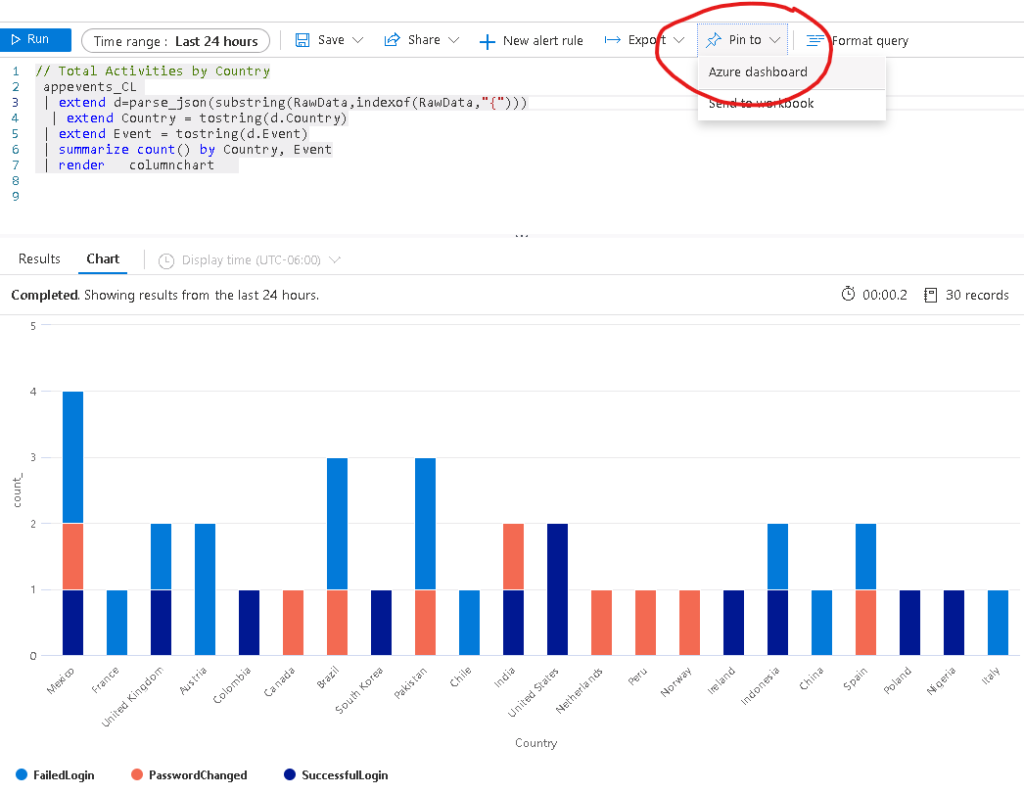Click the Save floppy disk icon
The width and height of the screenshot is (1024, 794).
click(x=302, y=41)
